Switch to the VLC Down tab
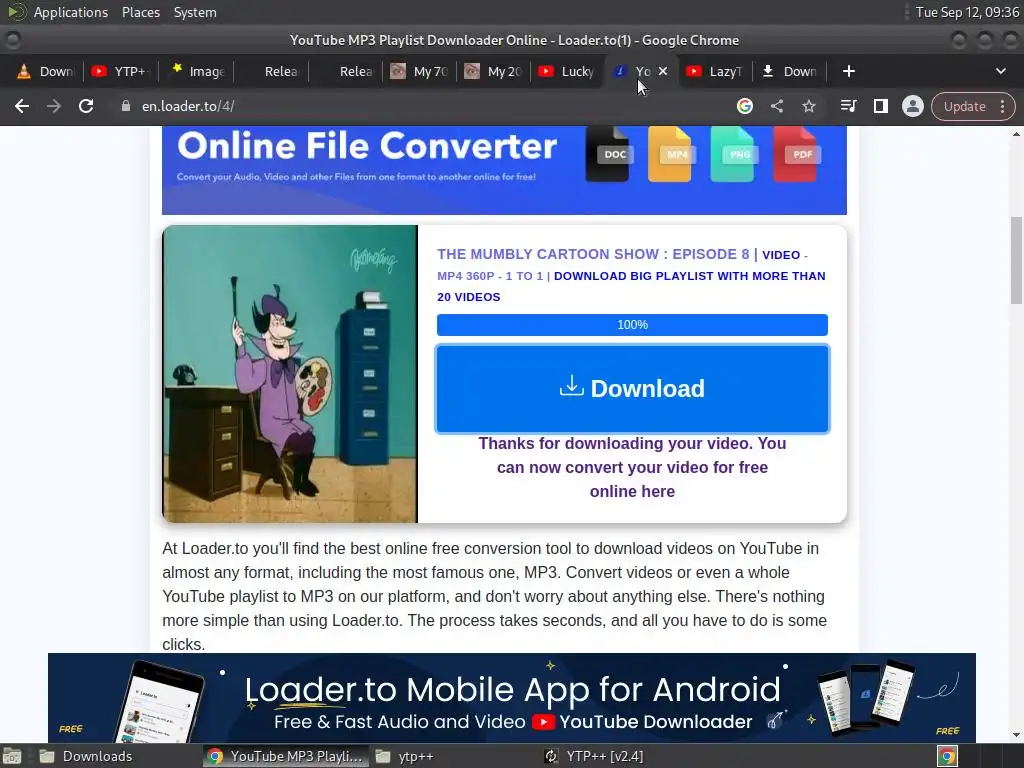 pyautogui.click(x=44, y=71)
